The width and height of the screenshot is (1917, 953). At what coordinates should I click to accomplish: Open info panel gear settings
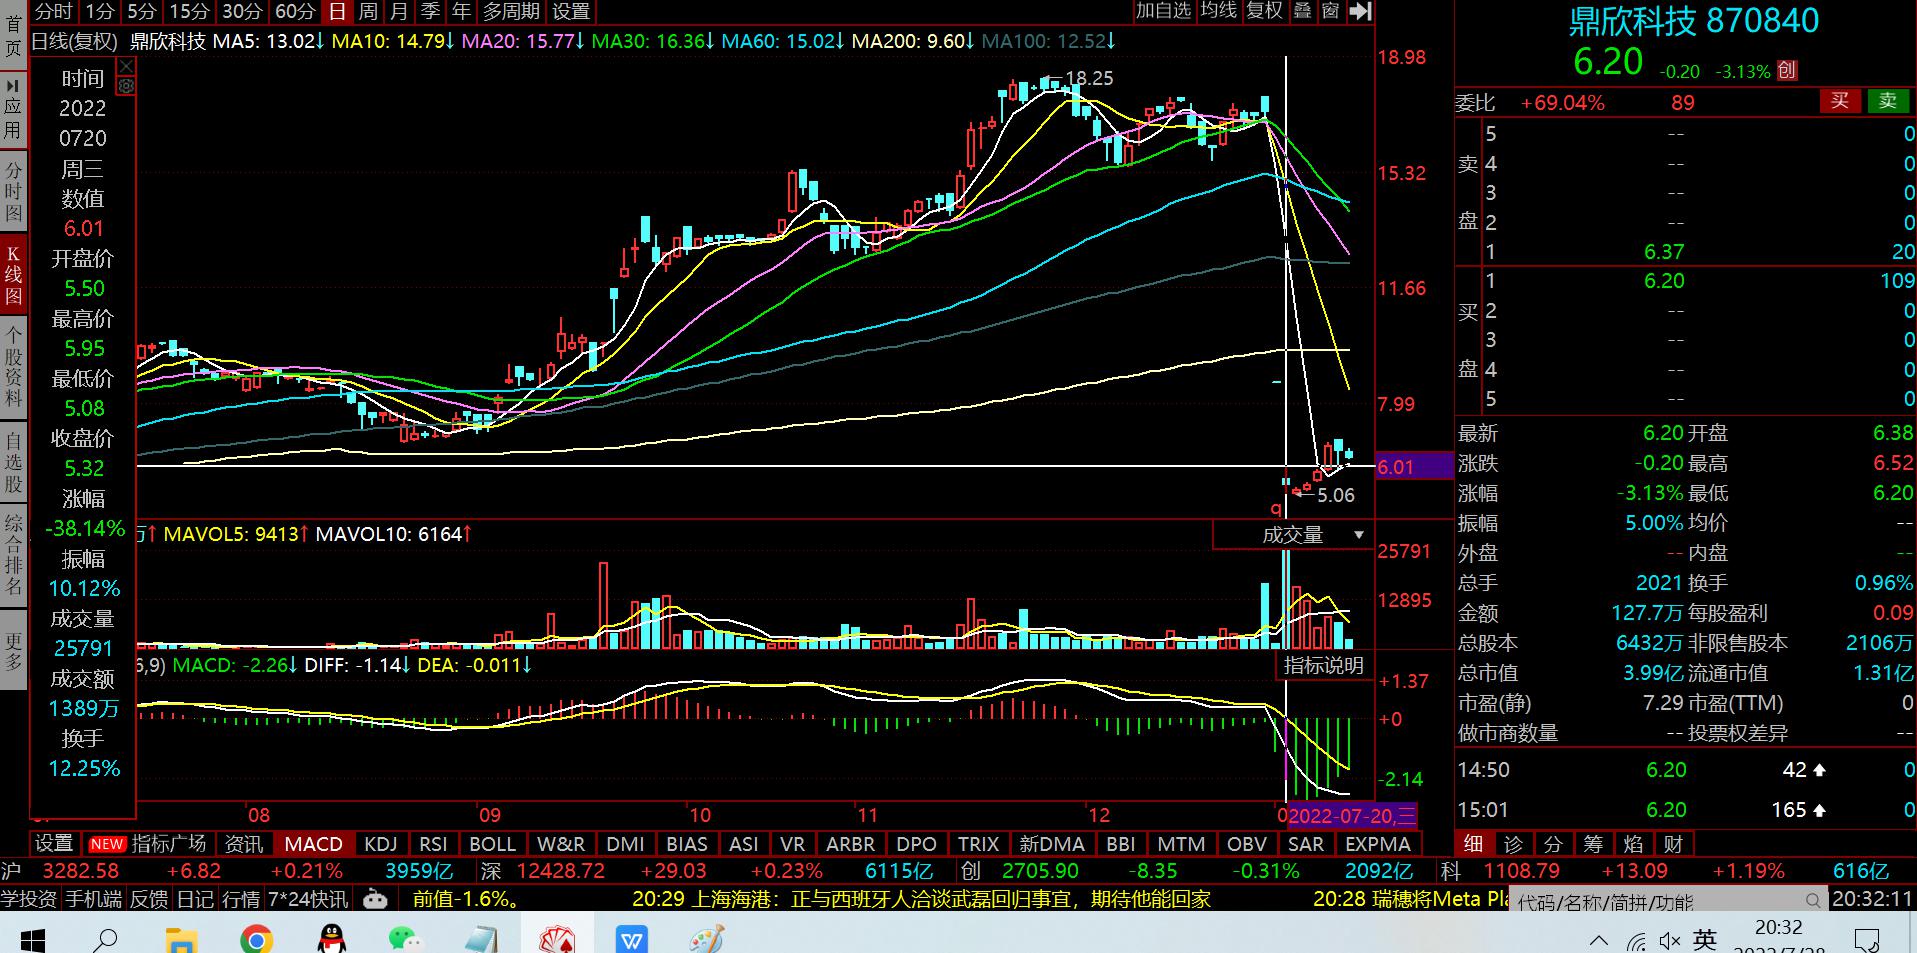click(126, 86)
